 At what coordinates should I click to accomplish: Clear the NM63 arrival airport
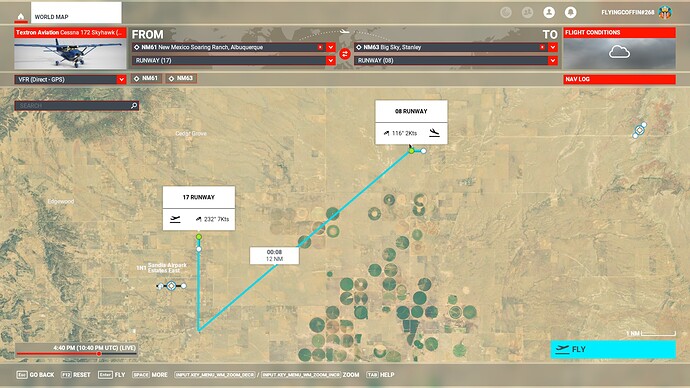542,47
